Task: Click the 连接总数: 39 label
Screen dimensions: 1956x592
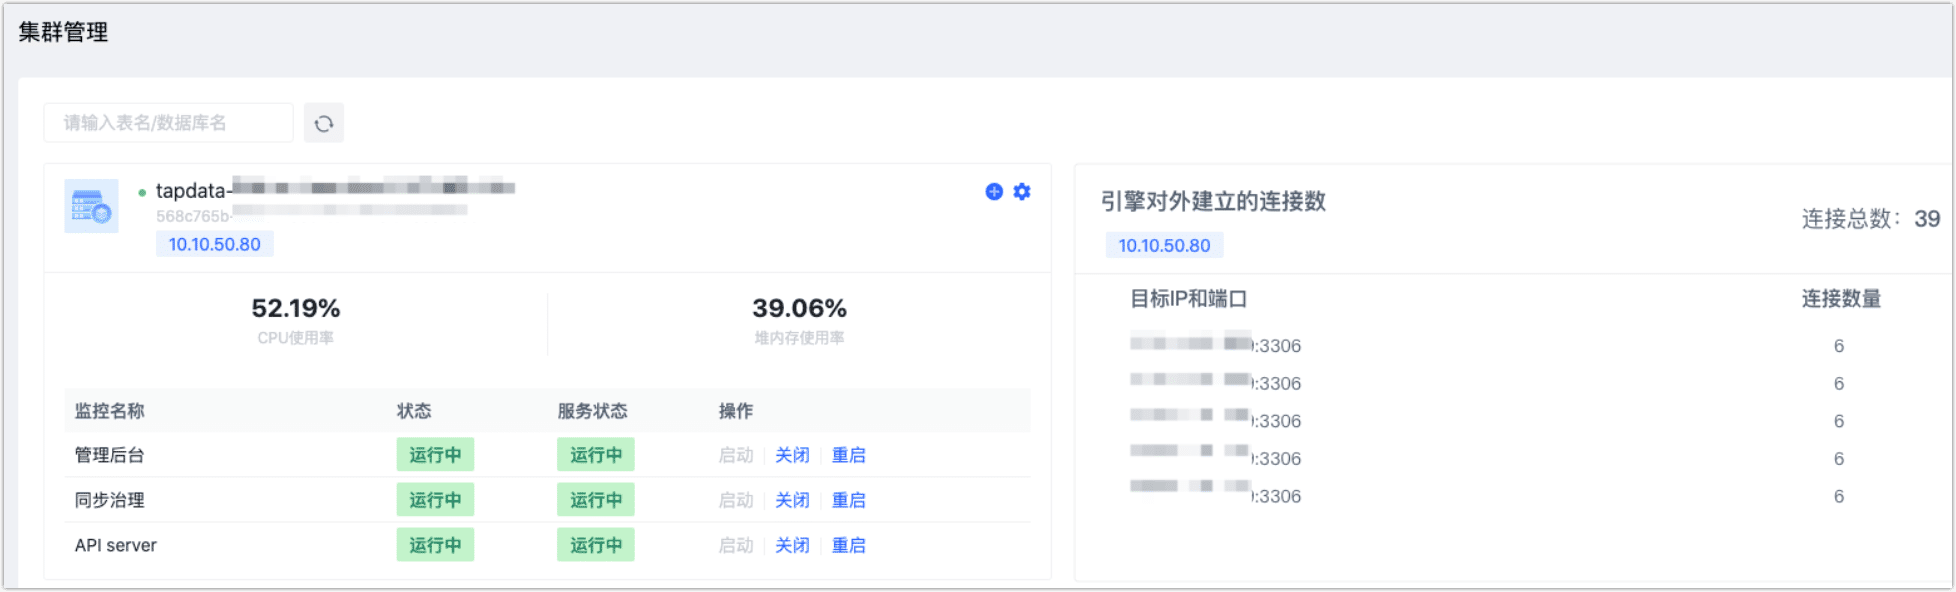Action: click(x=1871, y=219)
